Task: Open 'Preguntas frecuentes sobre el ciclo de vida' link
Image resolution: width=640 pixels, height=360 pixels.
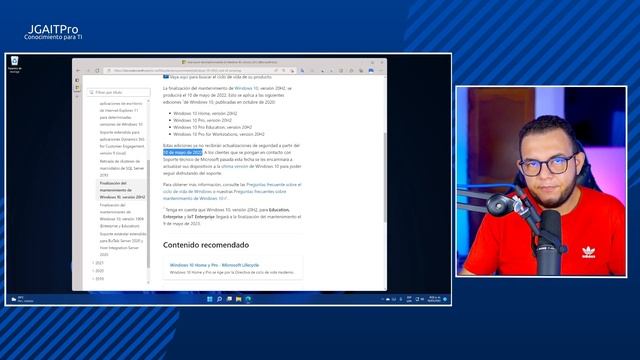Action: click(232, 188)
